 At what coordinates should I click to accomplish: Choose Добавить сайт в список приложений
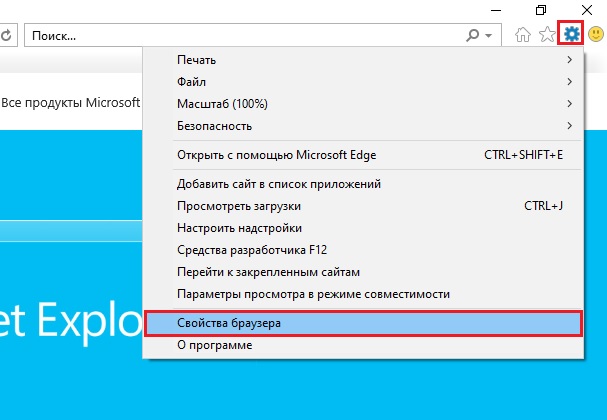point(363,184)
